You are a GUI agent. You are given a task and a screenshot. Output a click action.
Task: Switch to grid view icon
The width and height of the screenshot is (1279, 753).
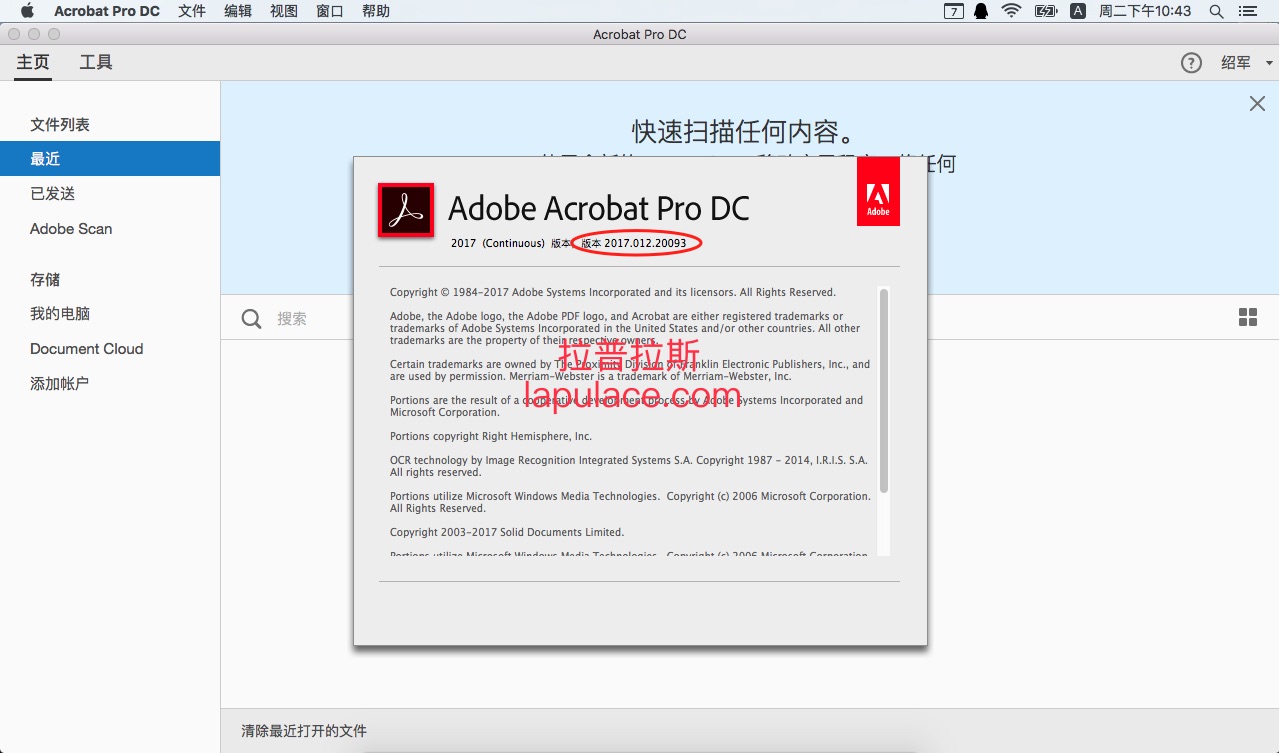click(1248, 318)
